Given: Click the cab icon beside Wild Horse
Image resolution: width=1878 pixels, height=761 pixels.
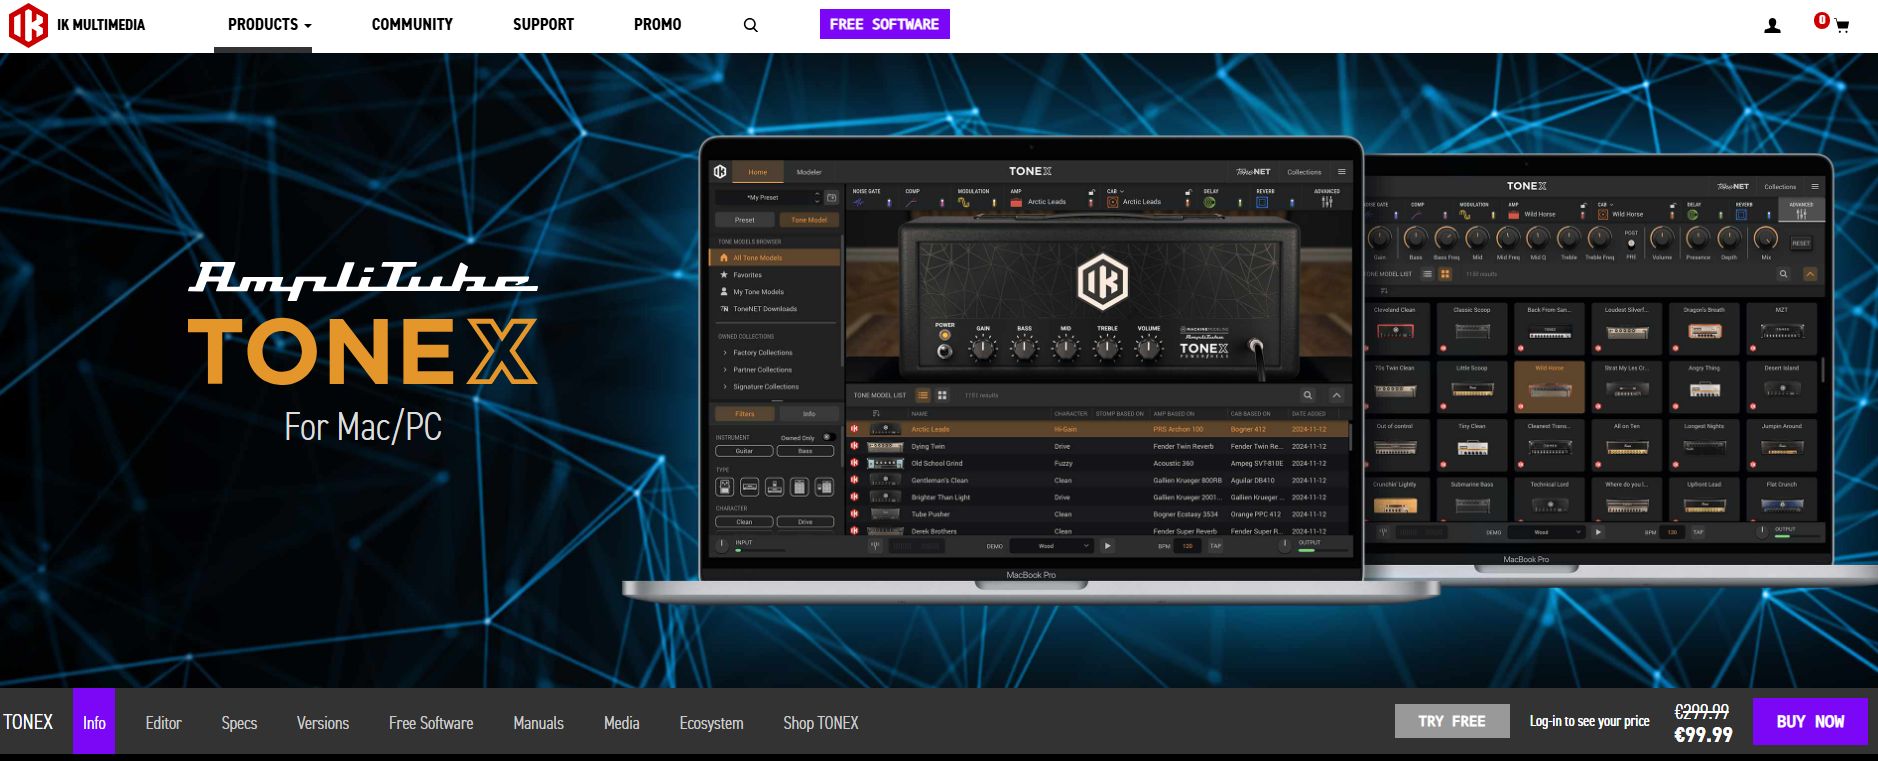Looking at the screenshot, I should 1602,215.
